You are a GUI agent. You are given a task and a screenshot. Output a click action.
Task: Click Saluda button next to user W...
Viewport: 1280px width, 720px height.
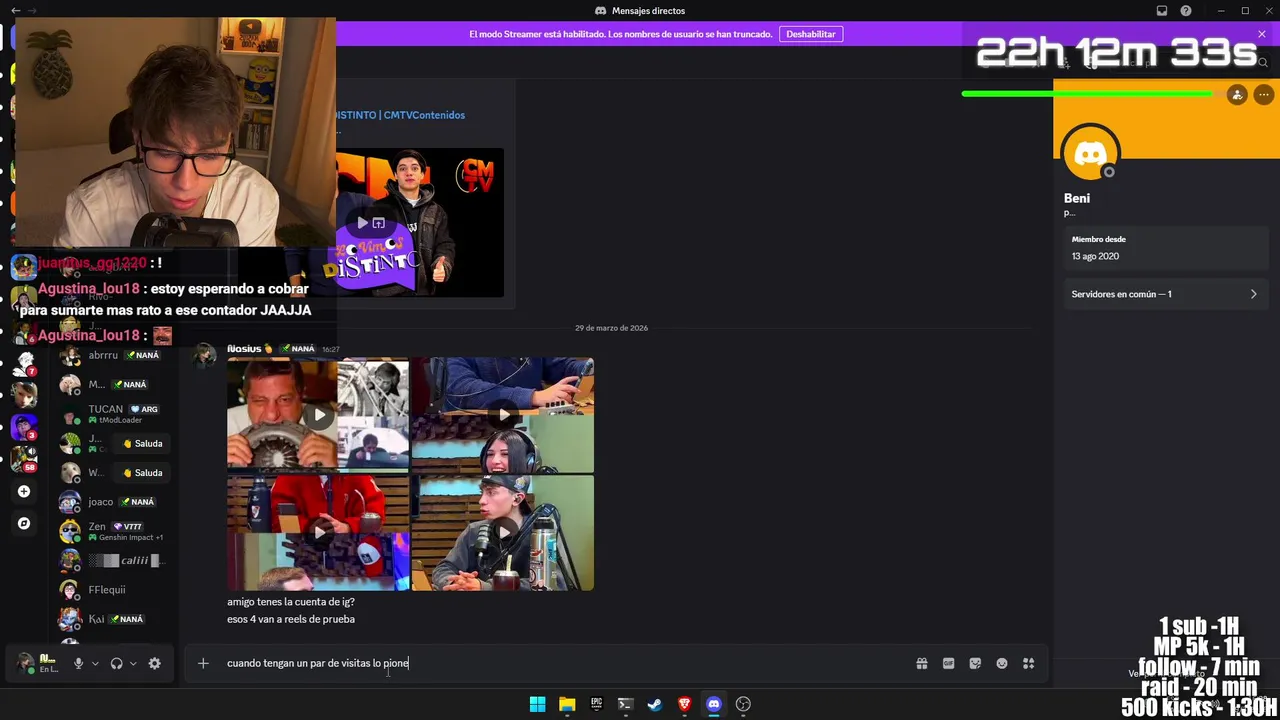click(142, 472)
